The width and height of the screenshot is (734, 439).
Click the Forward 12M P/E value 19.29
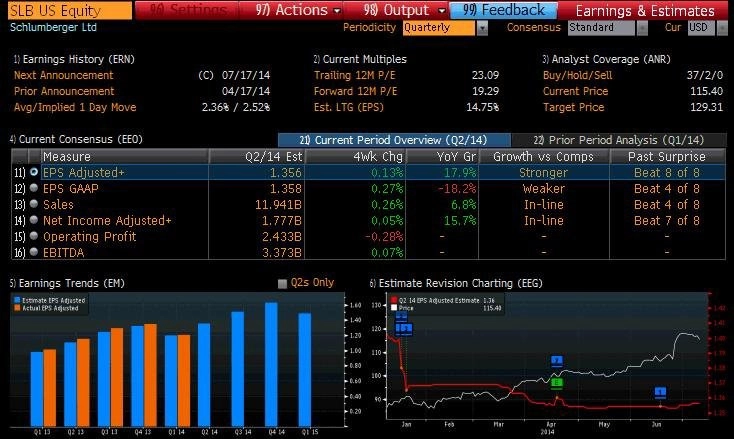pyautogui.click(x=485, y=91)
